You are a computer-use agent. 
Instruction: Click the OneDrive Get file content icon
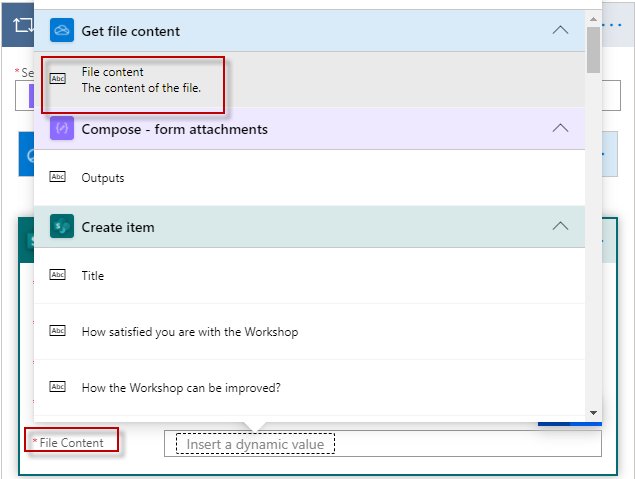[x=63, y=31]
